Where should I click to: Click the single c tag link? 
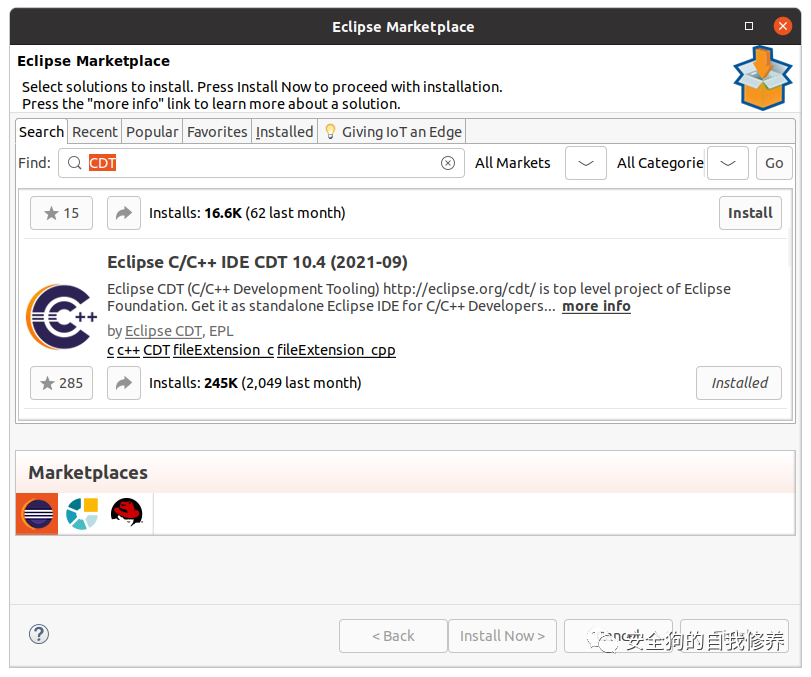110,351
